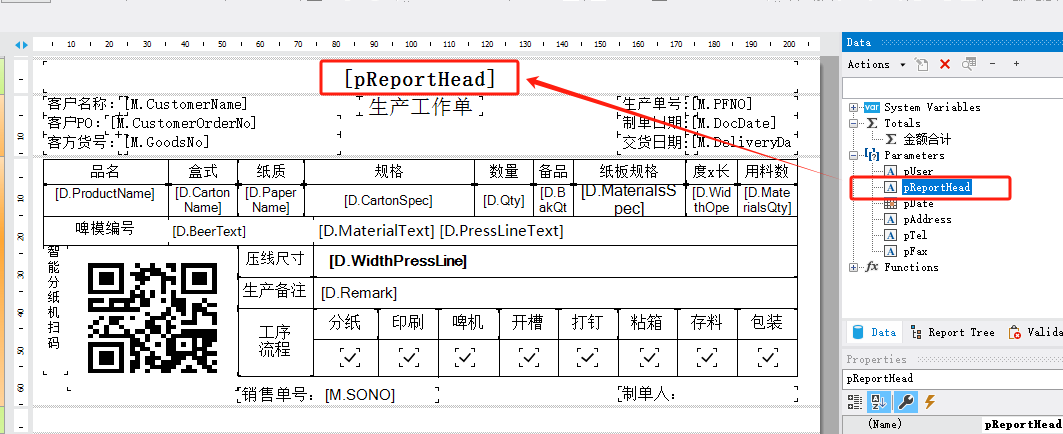Select the pReportHead parameter in tree

[937, 187]
